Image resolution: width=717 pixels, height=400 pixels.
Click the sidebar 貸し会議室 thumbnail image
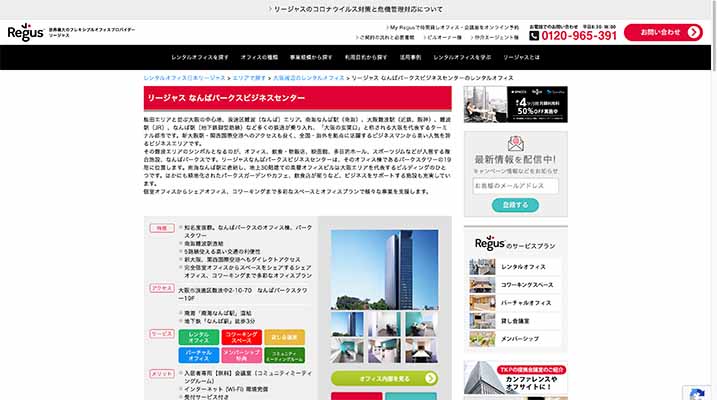pyautogui.click(x=482, y=321)
